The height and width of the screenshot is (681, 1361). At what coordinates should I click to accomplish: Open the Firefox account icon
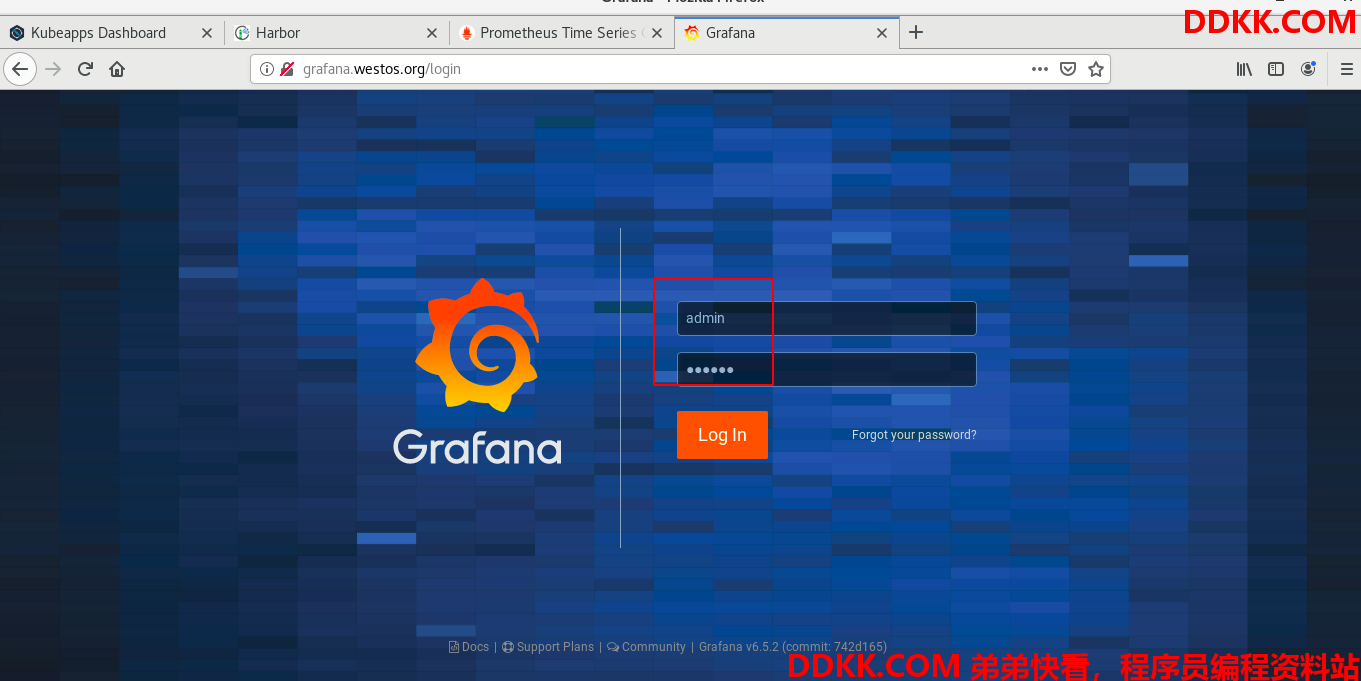1308,69
